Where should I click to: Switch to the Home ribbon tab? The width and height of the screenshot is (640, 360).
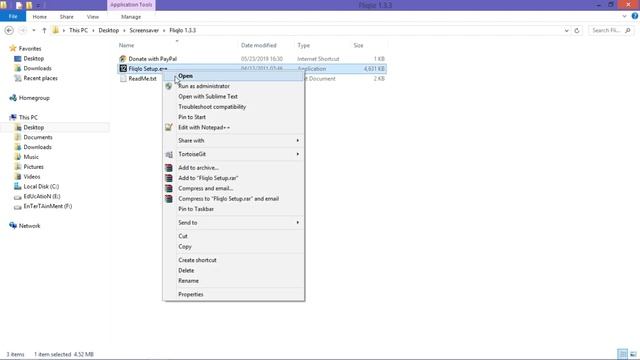[40, 17]
